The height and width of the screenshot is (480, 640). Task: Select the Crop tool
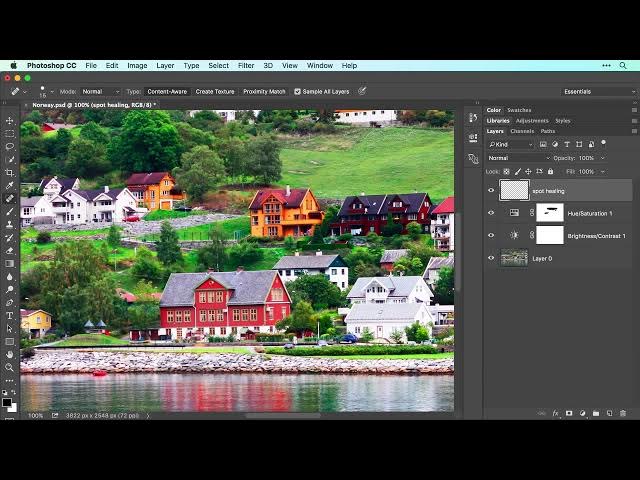(x=10, y=172)
